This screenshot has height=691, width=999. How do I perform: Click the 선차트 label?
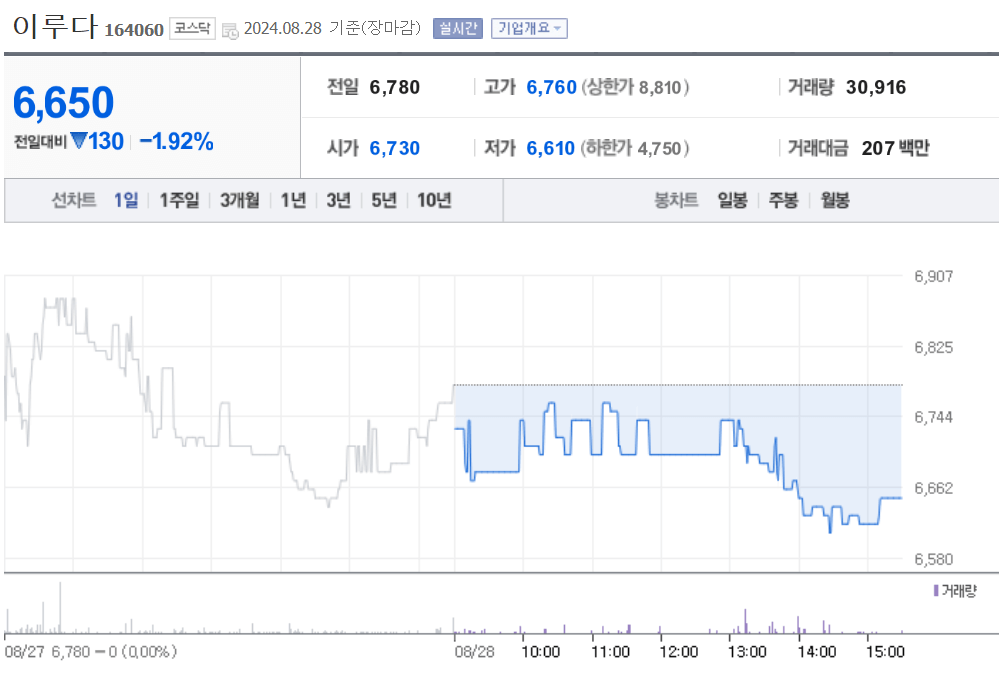(74, 201)
